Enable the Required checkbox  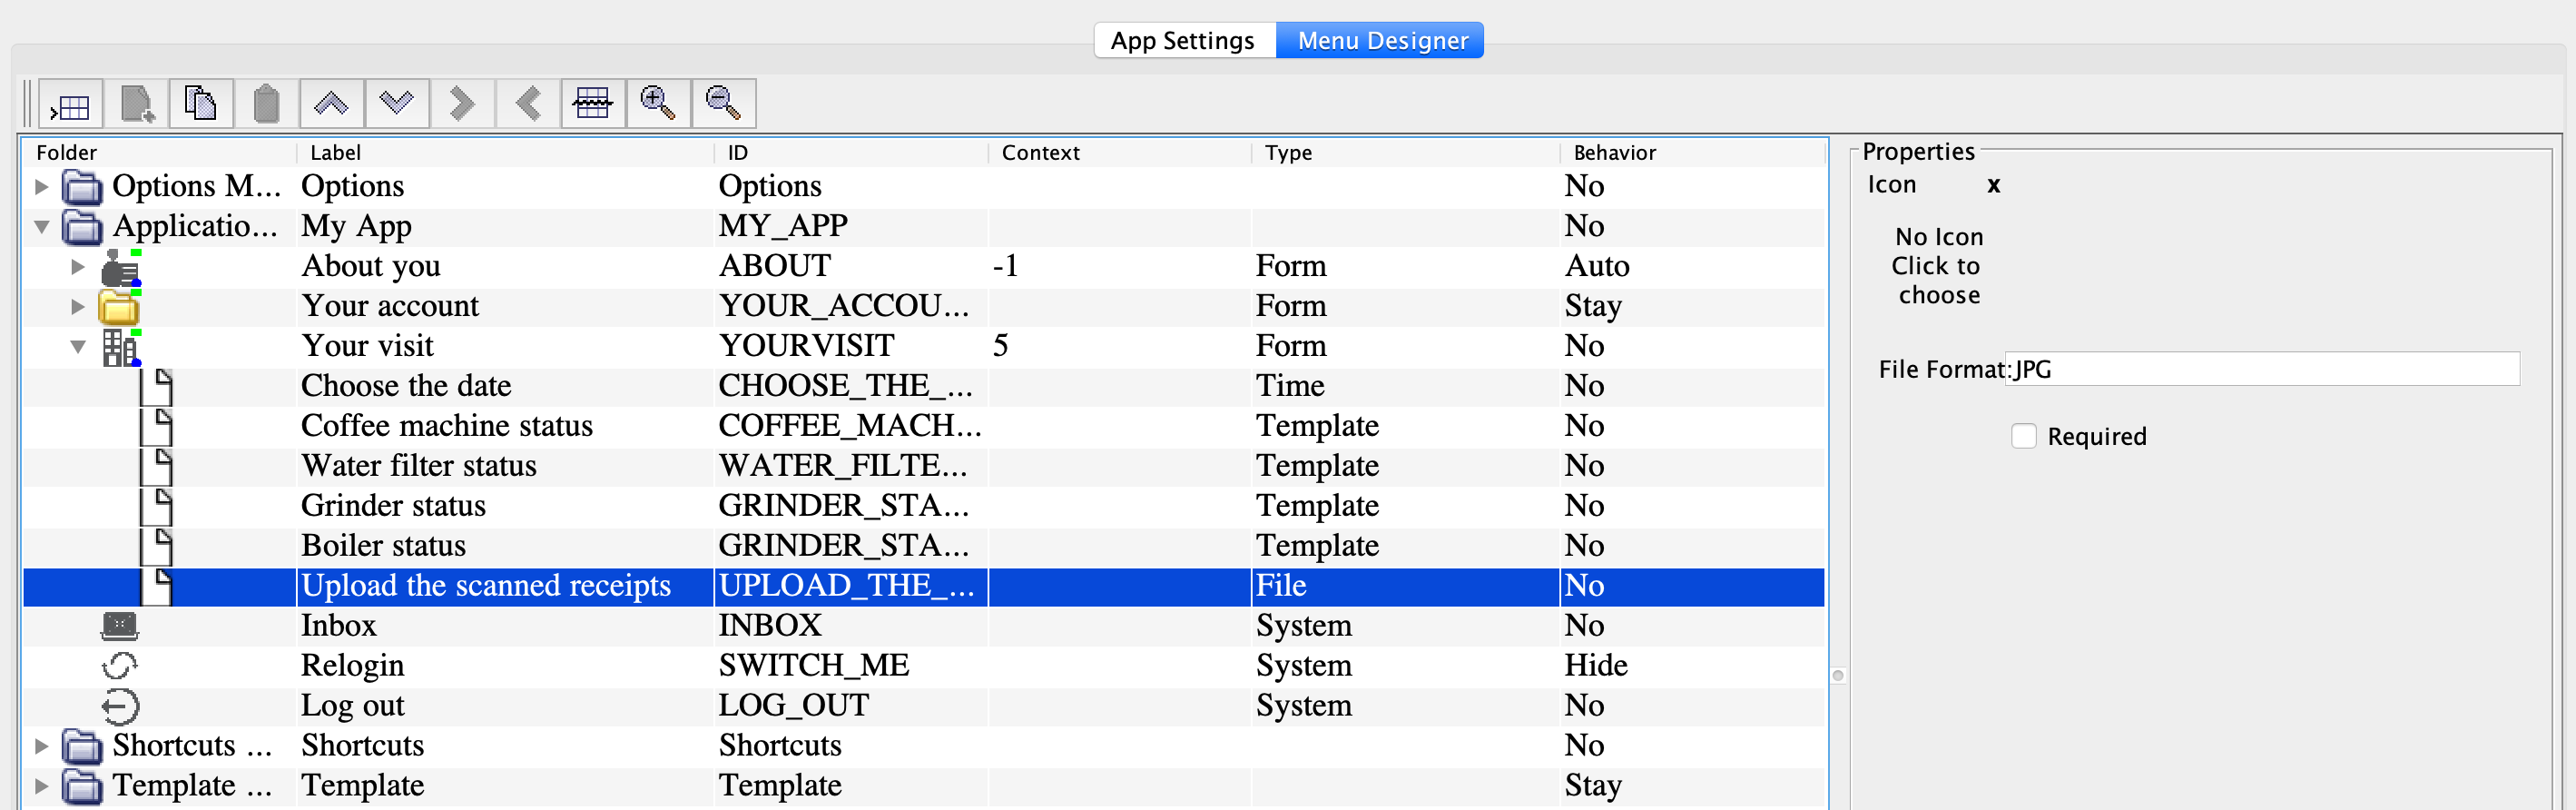(2023, 436)
